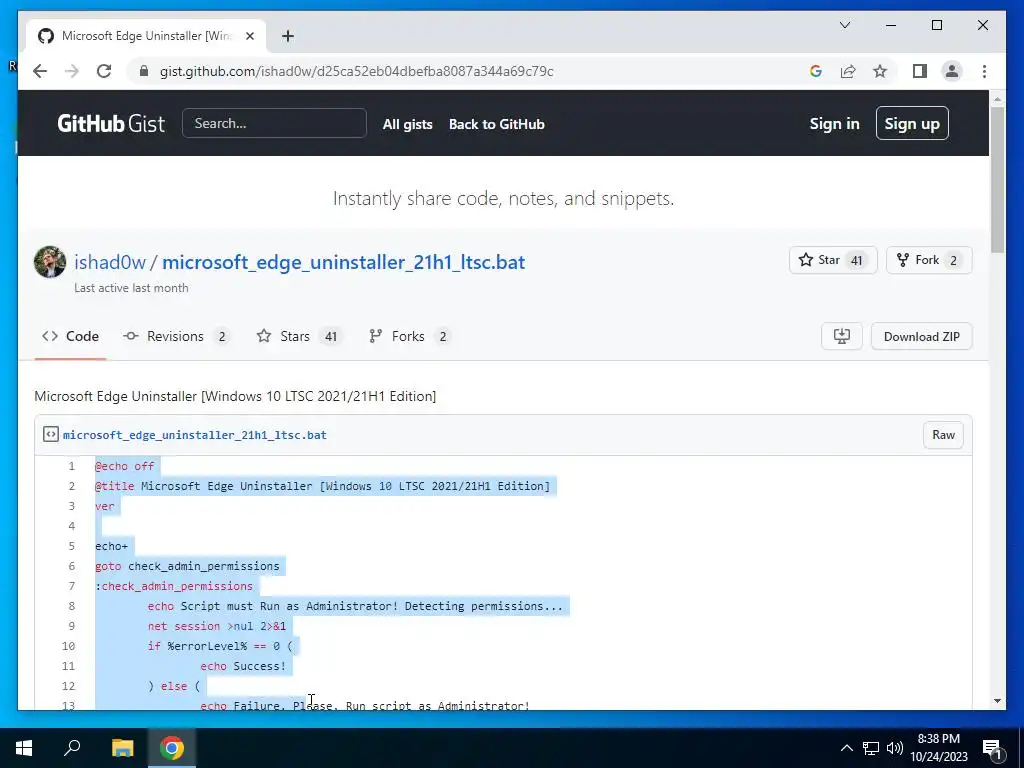
Task: Open the taskbar clock and date
Action: 939,748
